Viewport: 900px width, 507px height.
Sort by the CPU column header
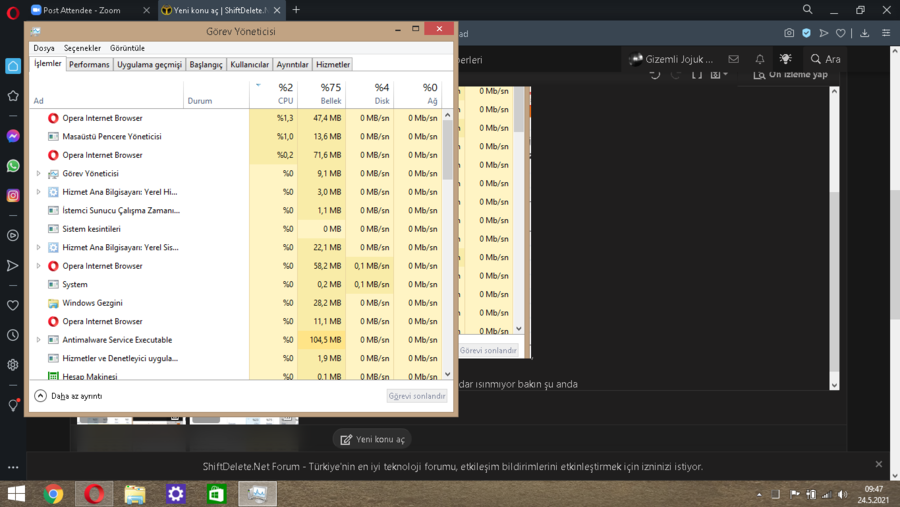point(273,94)
